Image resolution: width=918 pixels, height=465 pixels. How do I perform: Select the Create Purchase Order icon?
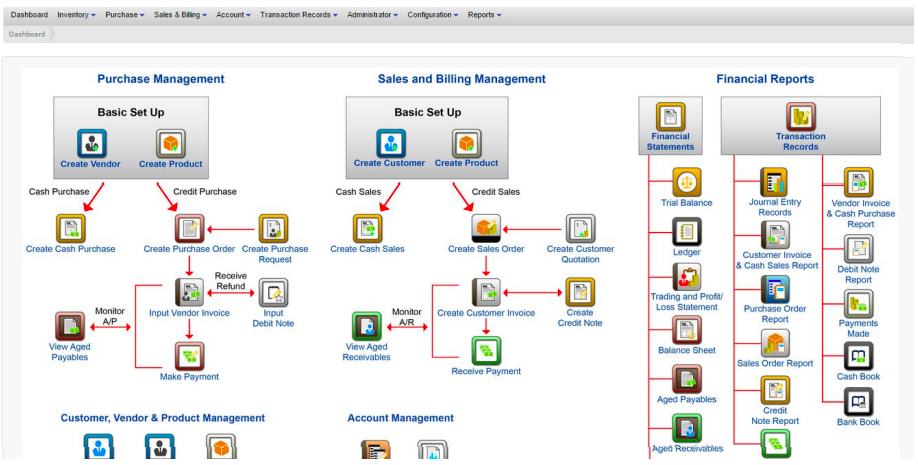coord(190,228)
